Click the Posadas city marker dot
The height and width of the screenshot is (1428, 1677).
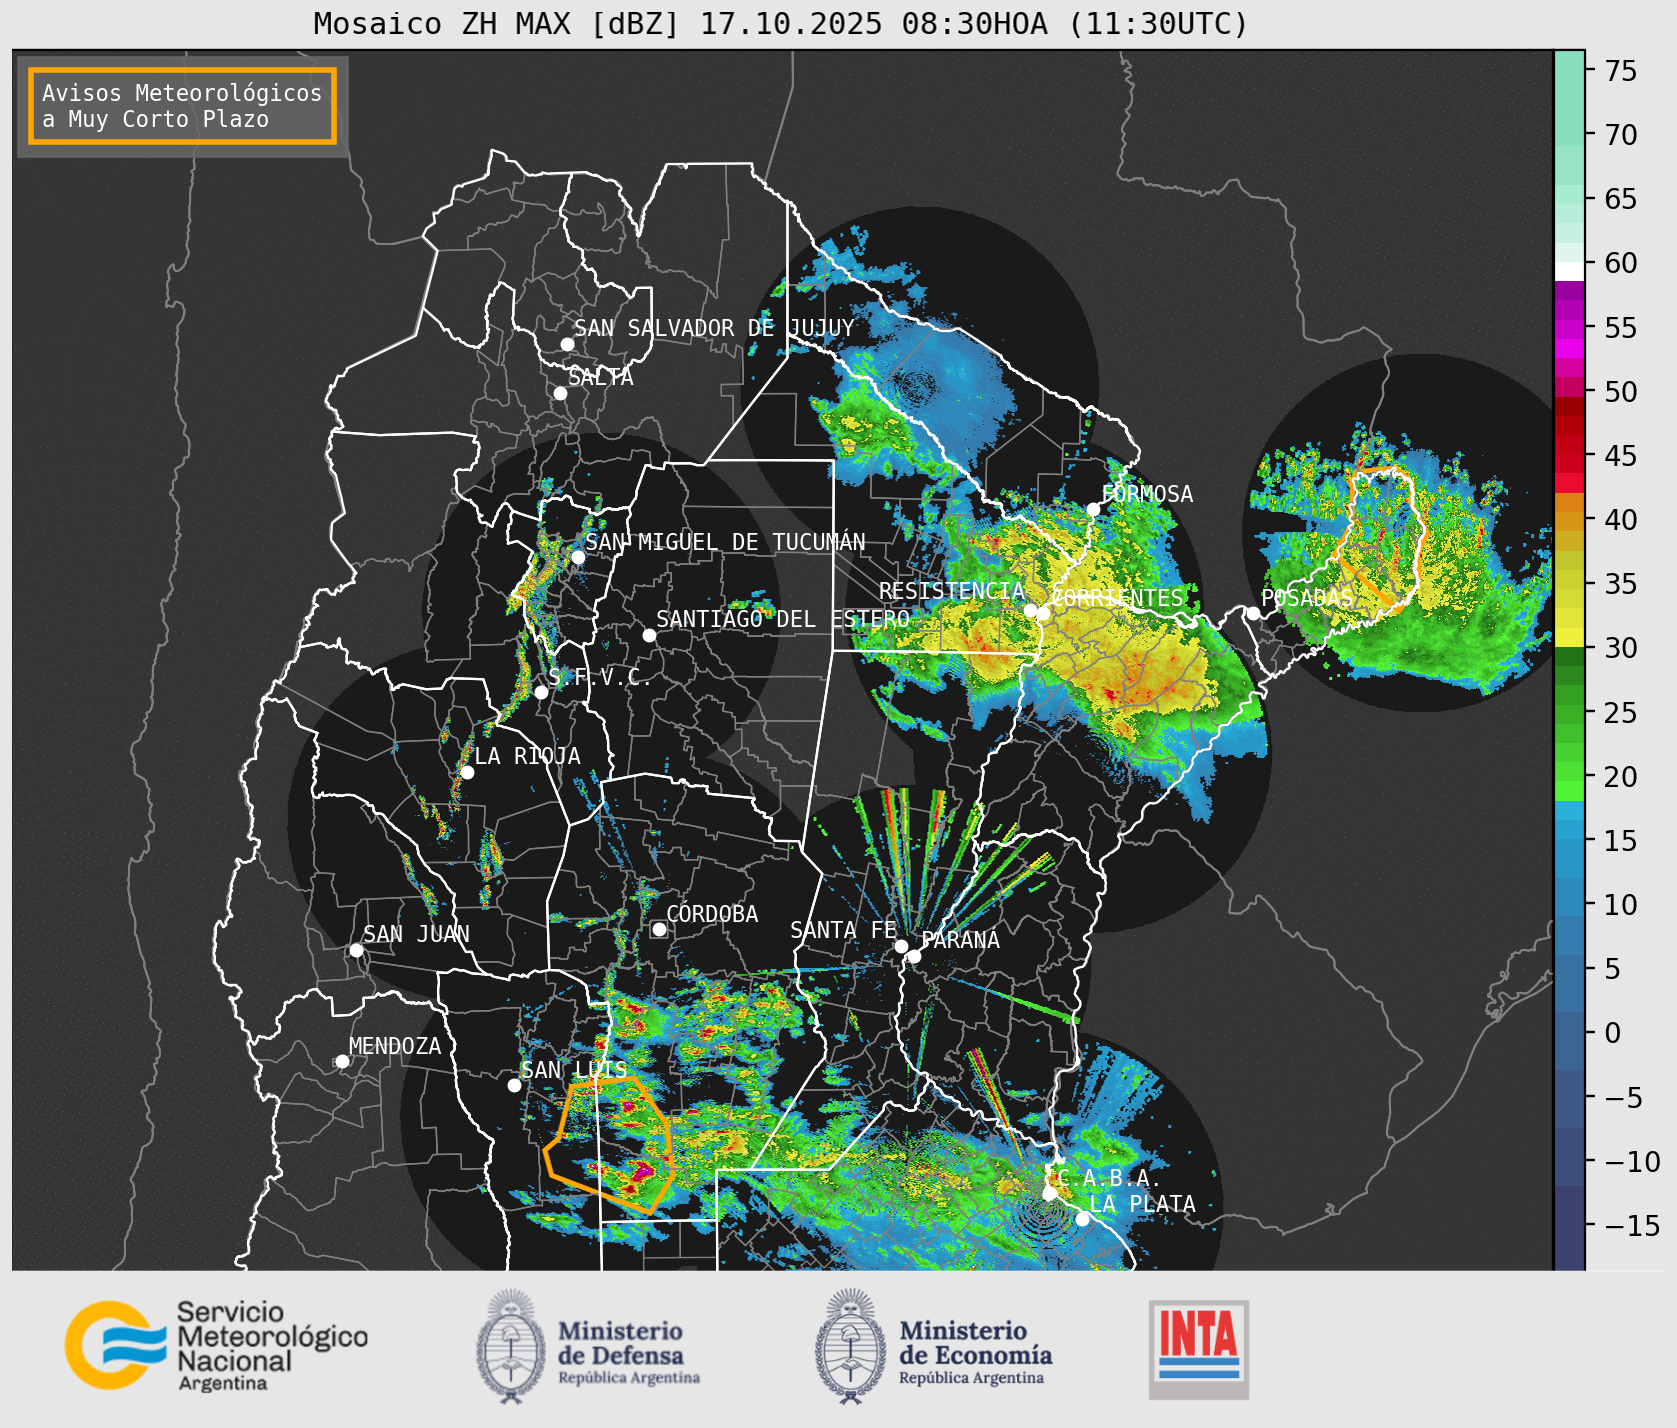(x=1253, y=613)
